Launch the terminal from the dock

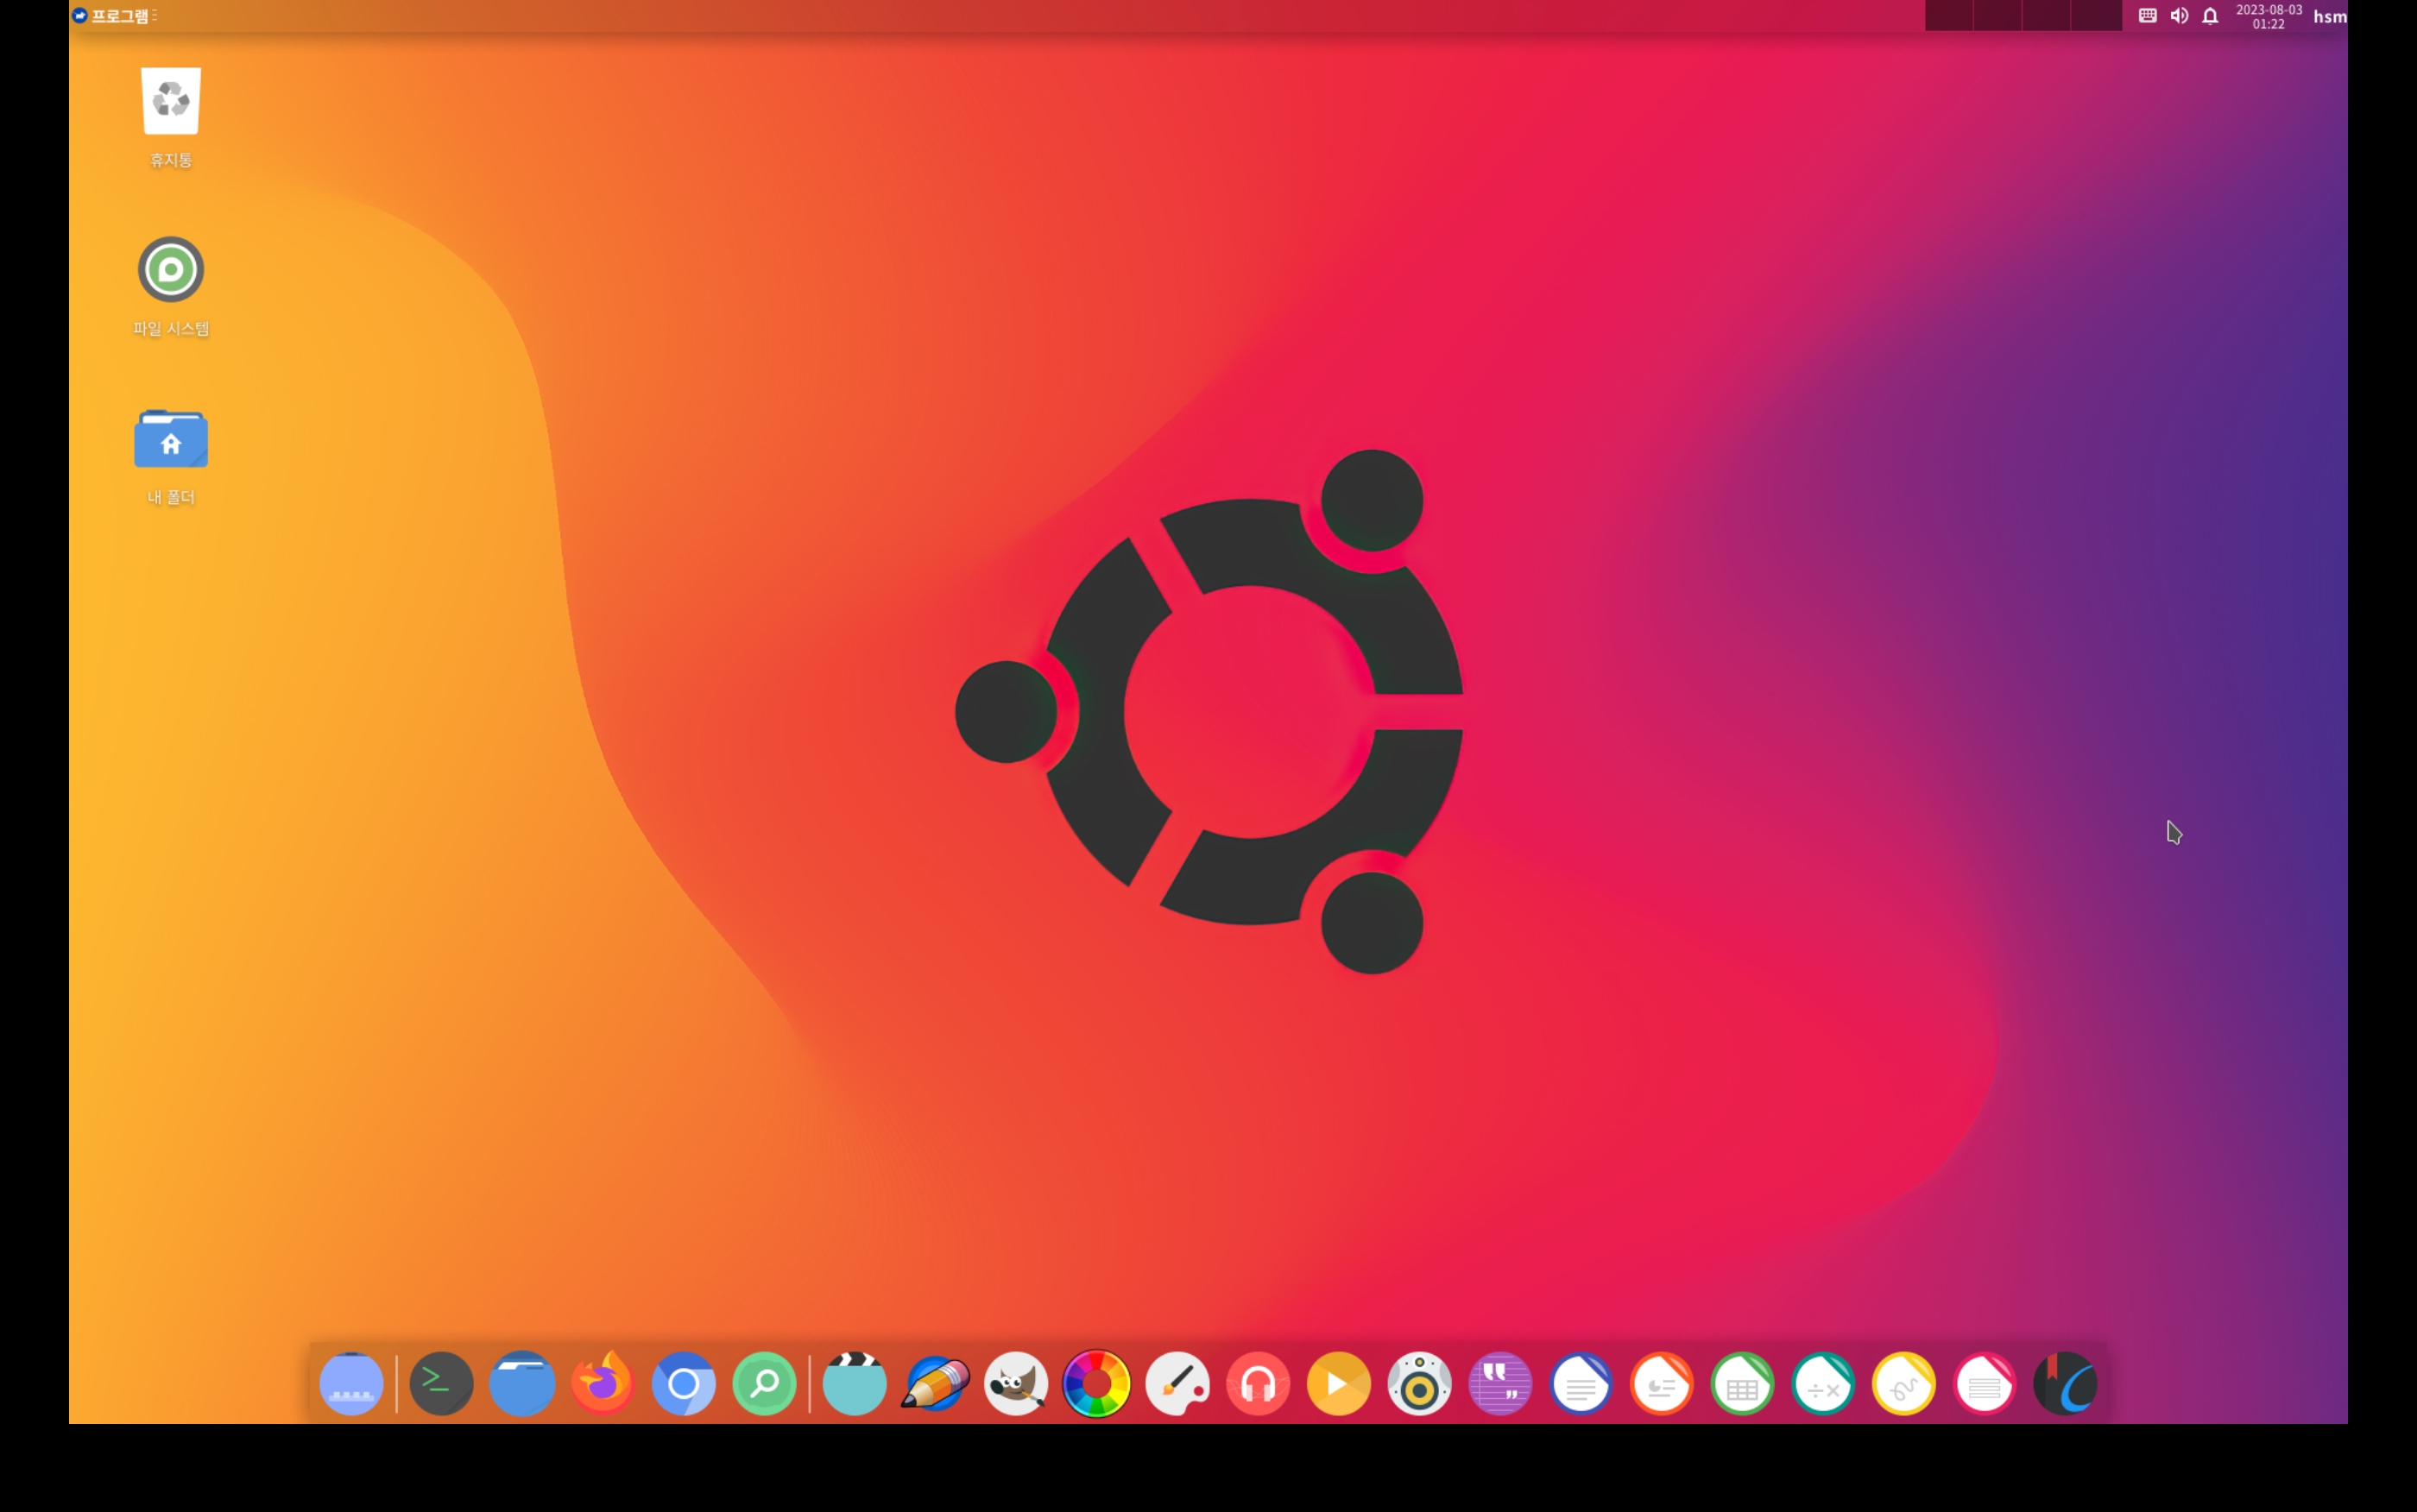pyautogui.click(x=441, y=1384)
